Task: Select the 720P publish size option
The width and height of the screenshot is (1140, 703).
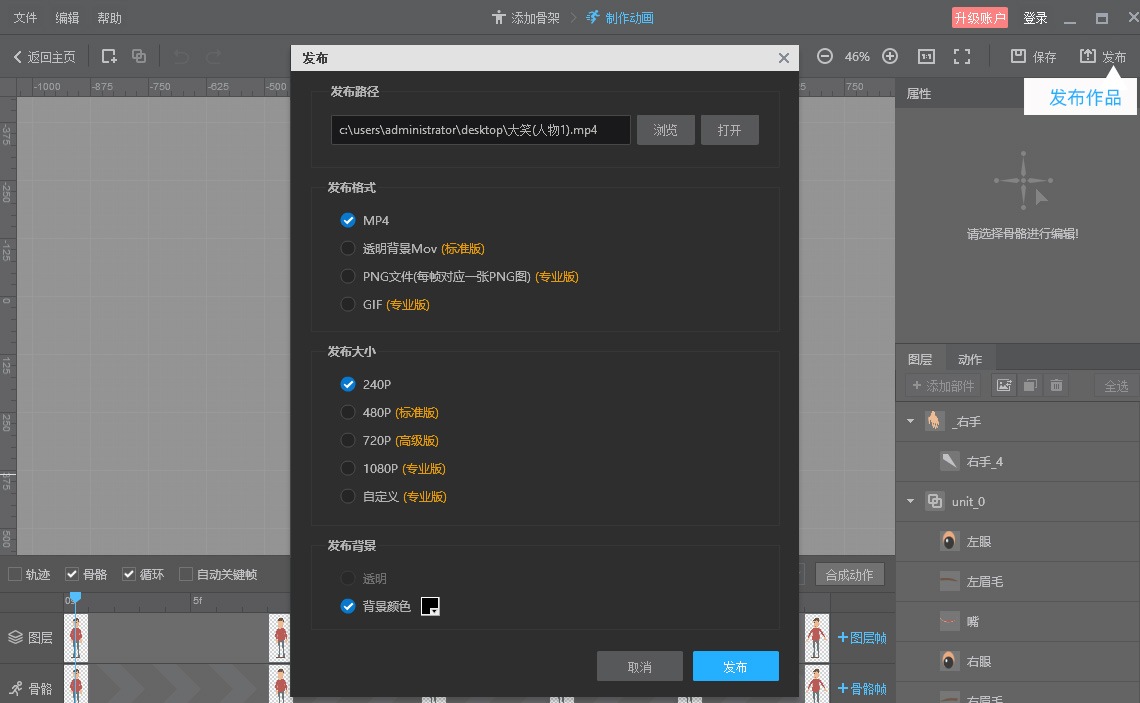Action: [348, 440]
